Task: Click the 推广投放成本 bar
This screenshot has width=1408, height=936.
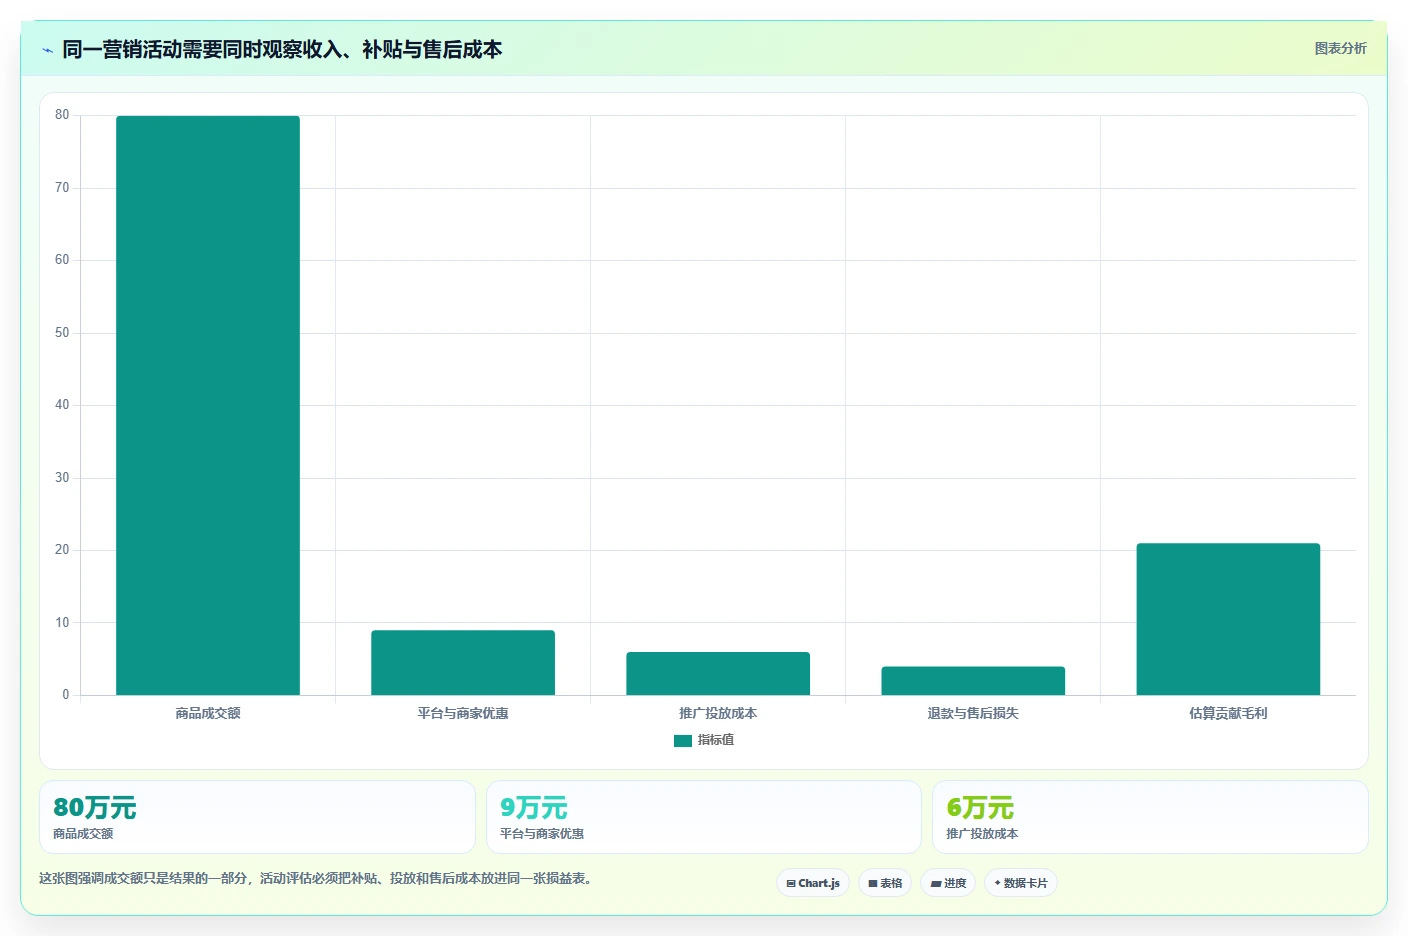Action: [718, 673]
